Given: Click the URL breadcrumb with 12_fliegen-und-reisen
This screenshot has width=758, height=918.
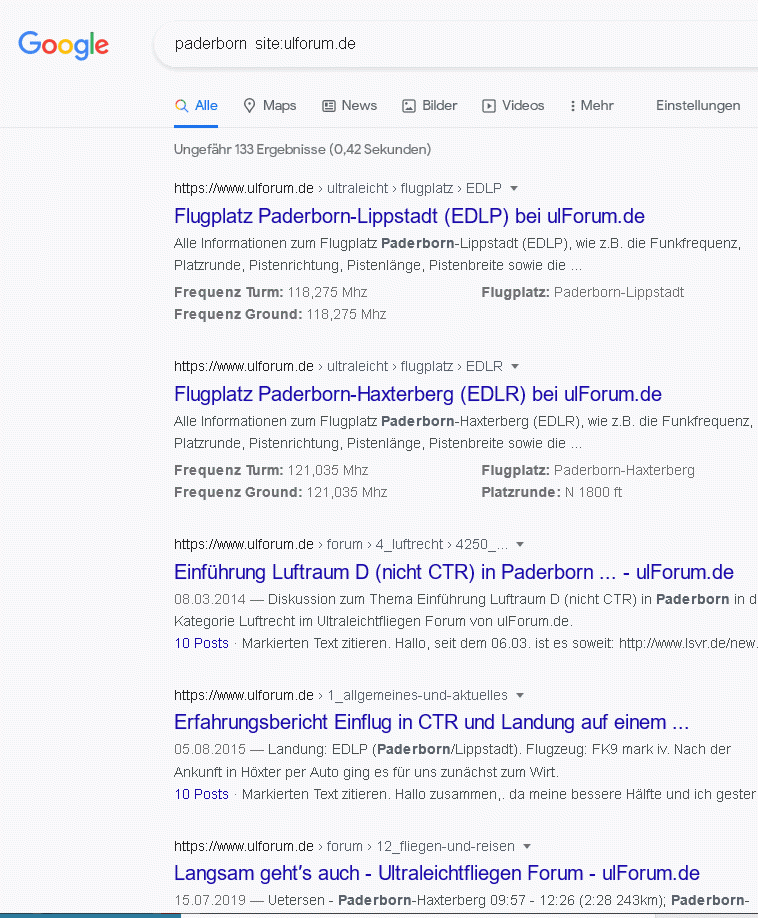Looking at the screenshot, I should click(344, 847).
